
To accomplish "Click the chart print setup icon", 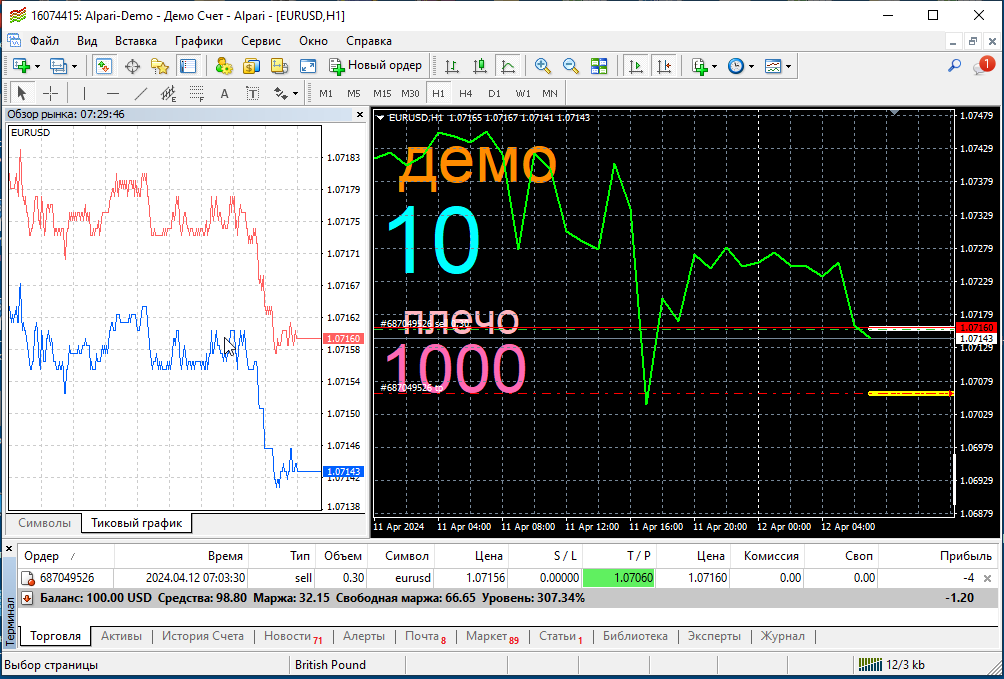I will pos(279,66).
